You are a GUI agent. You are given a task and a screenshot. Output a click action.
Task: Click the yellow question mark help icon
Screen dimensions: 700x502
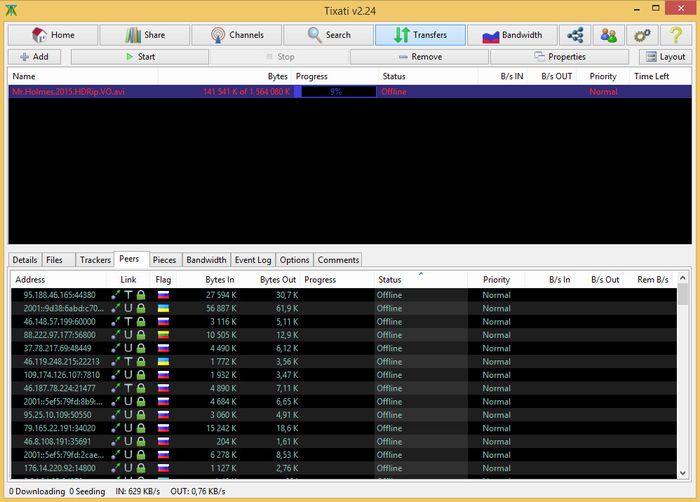(676, 35)
